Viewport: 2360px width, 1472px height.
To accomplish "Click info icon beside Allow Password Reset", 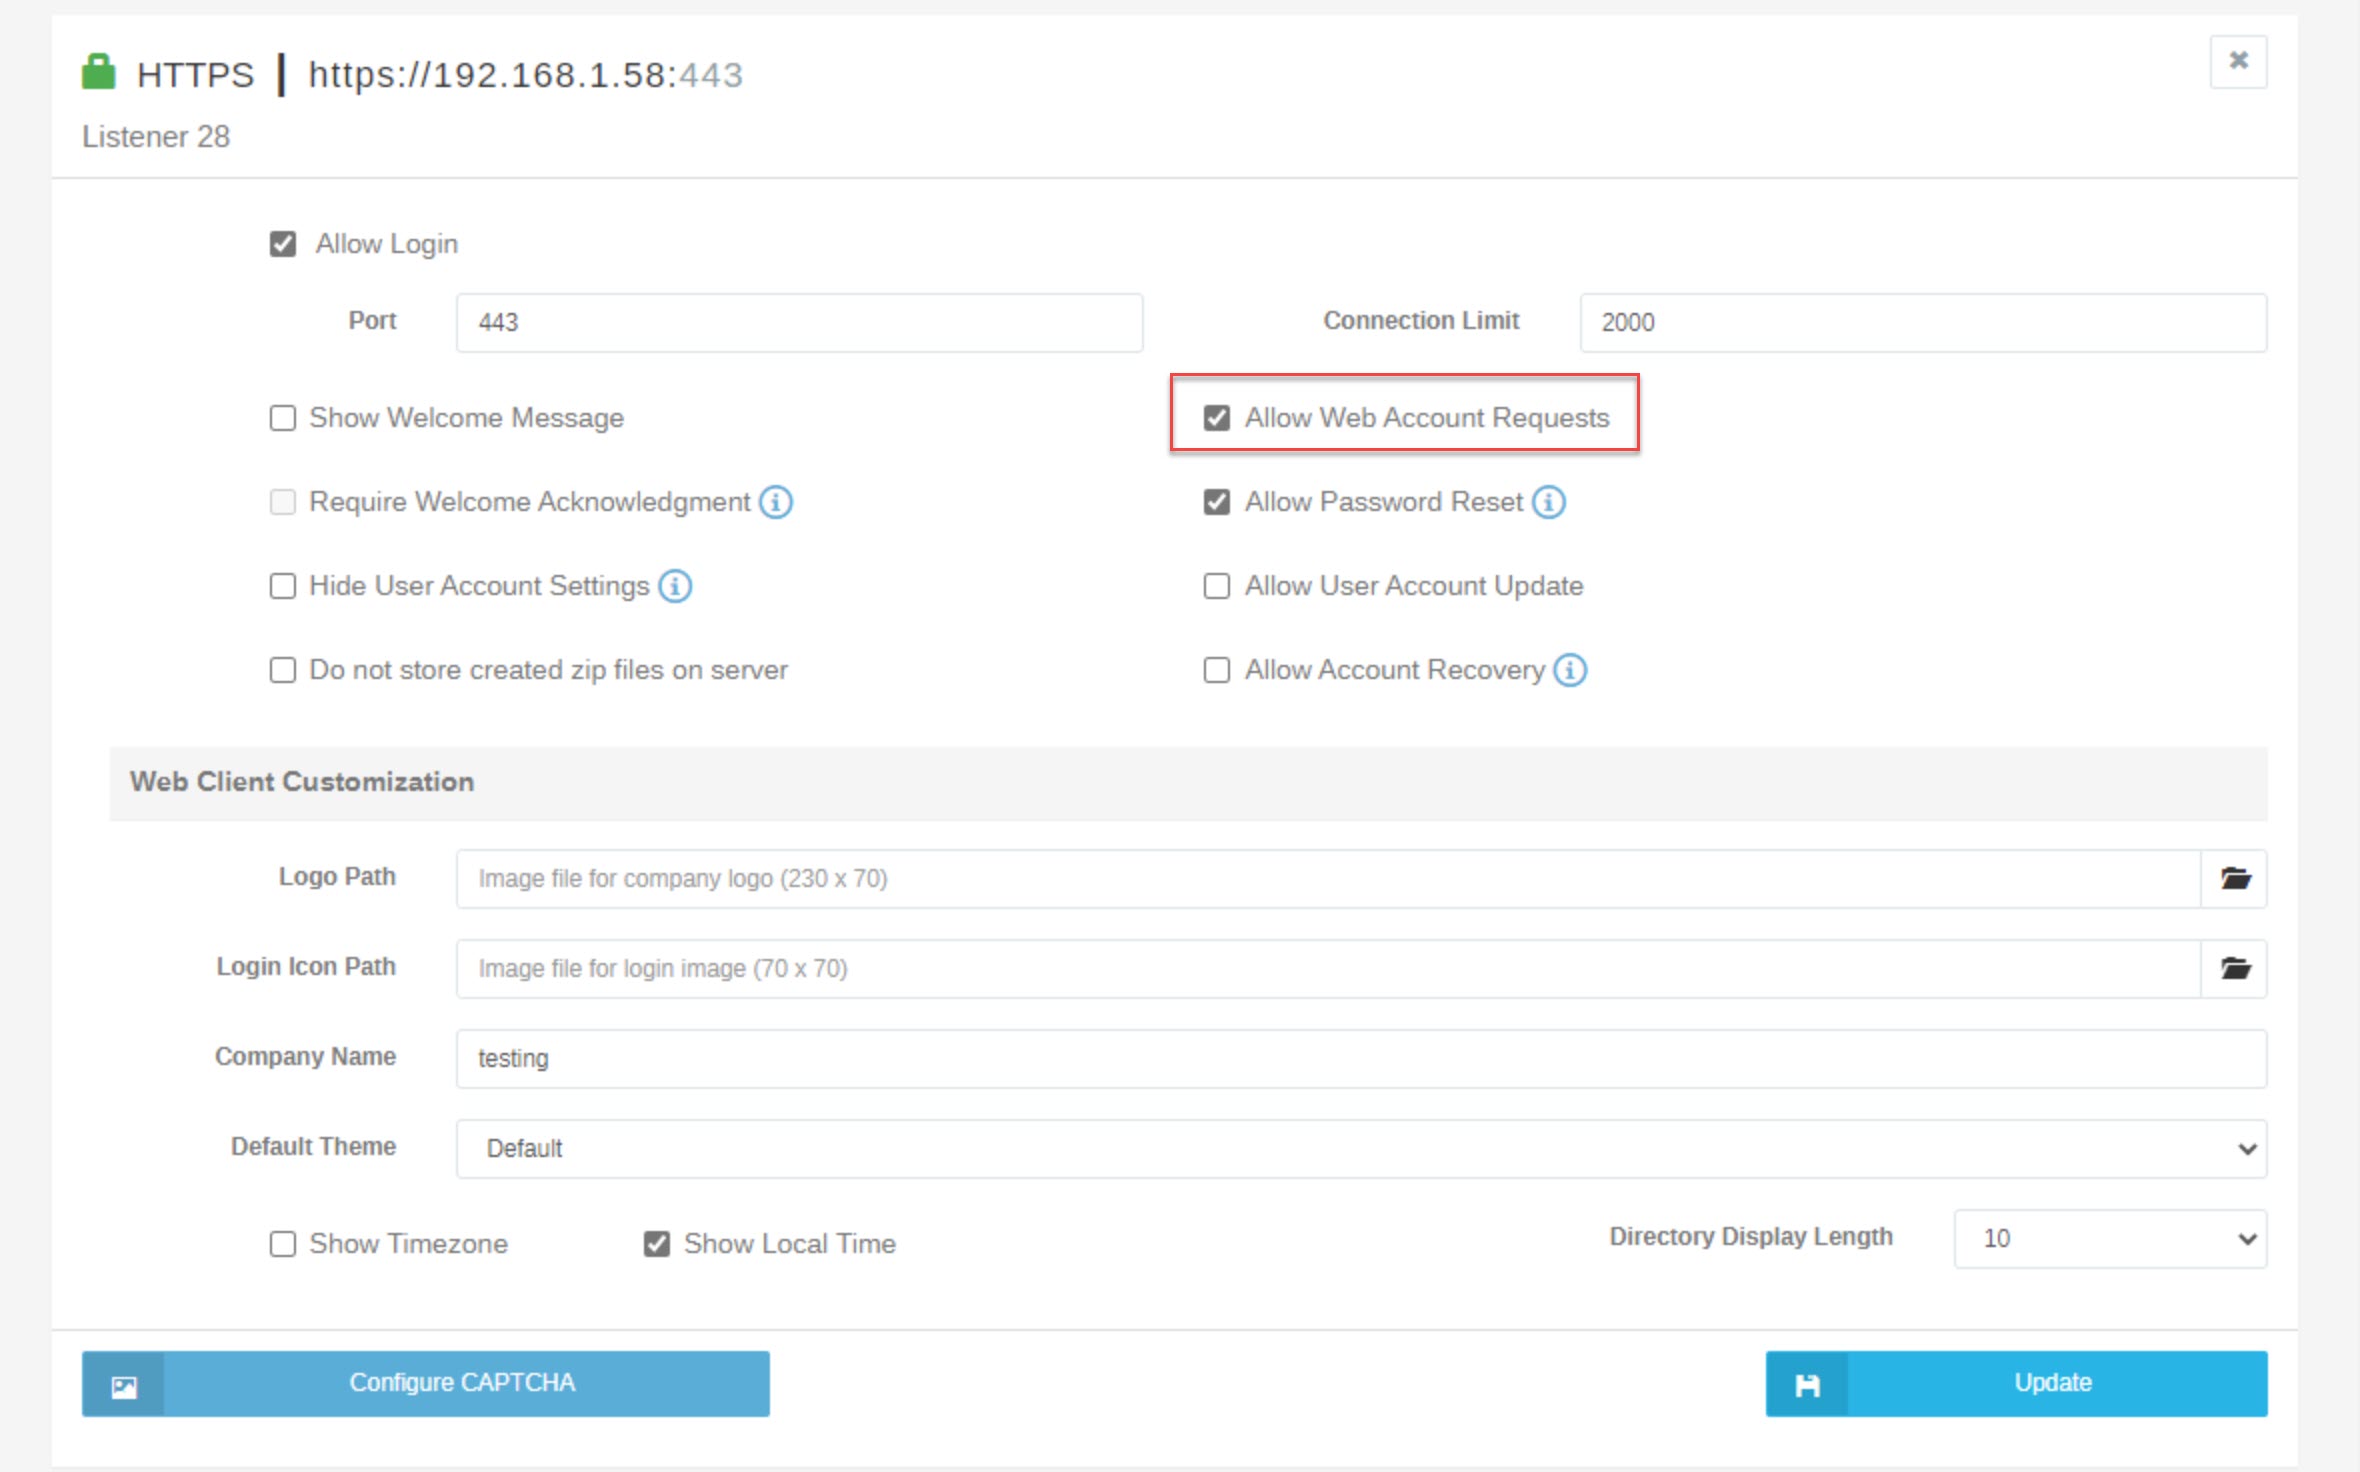I will click(x=1548, y=502).
